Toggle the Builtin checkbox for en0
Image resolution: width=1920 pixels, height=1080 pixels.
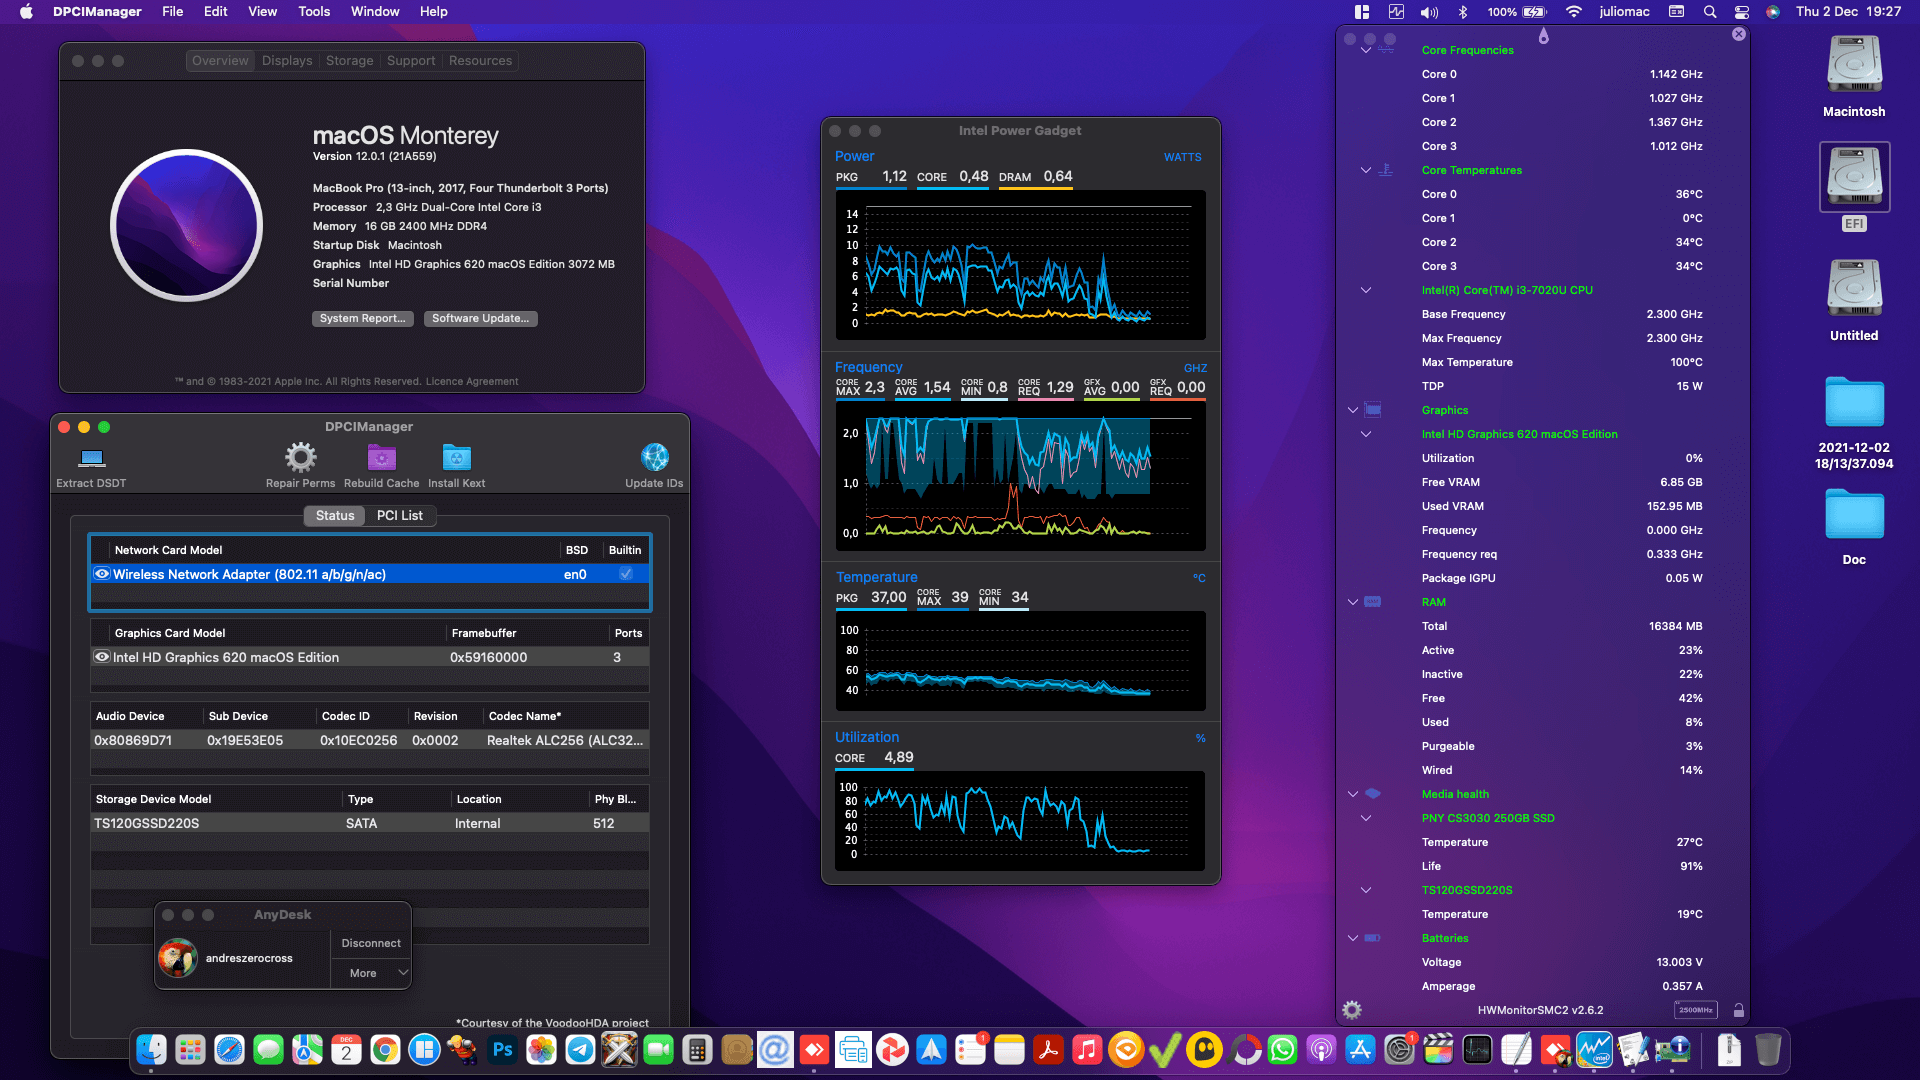click(x=626, y=574)
